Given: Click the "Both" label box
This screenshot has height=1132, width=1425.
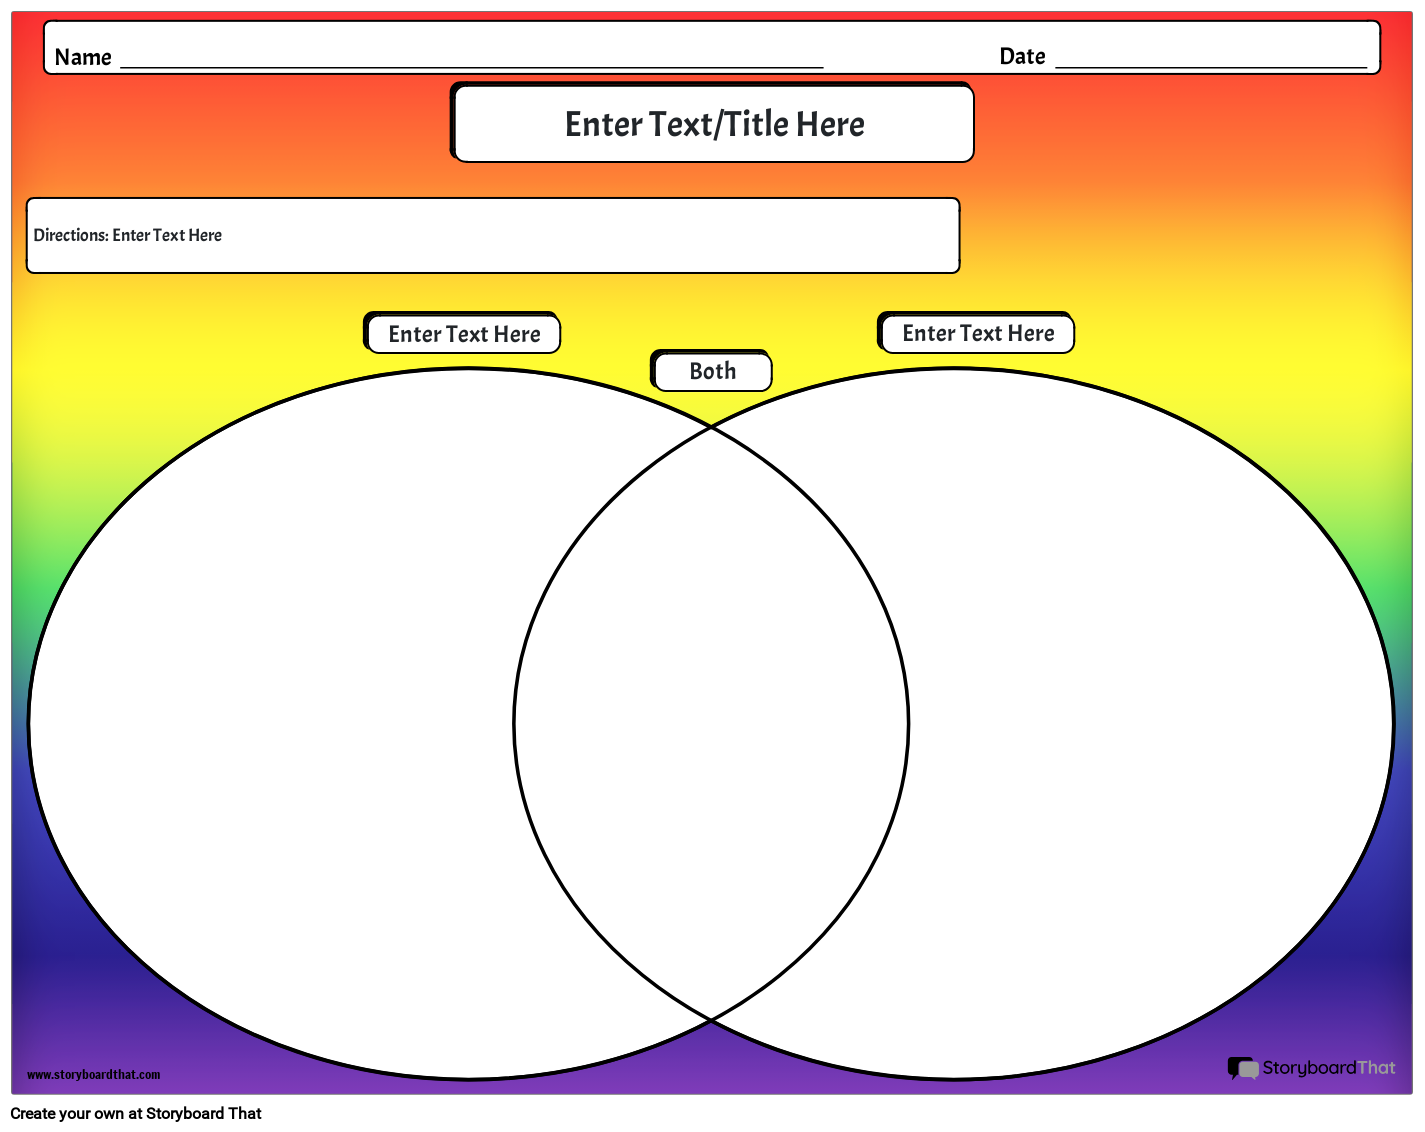Looking at the screenshot, I should [x=712, y=372].
